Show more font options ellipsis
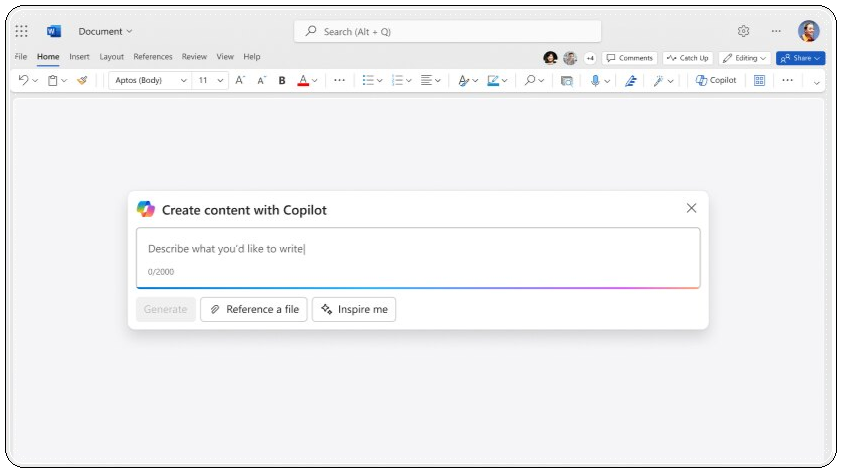The image size is (842, 473). [x=339, y=80]
